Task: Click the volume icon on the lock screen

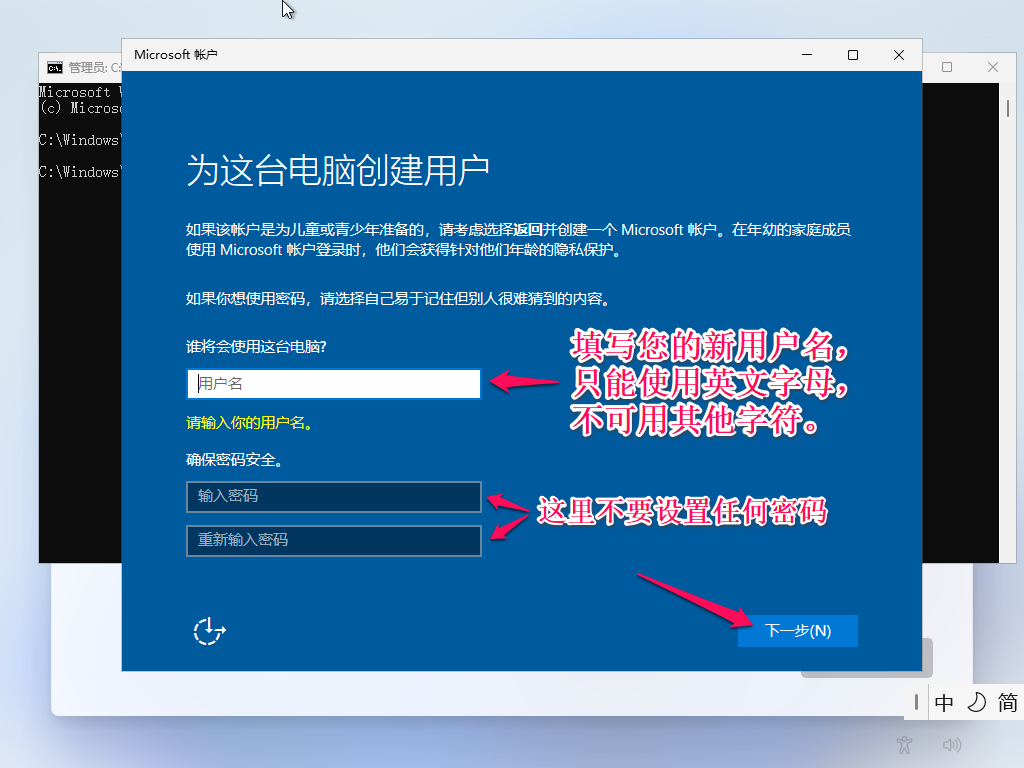Action: [952, 744]
